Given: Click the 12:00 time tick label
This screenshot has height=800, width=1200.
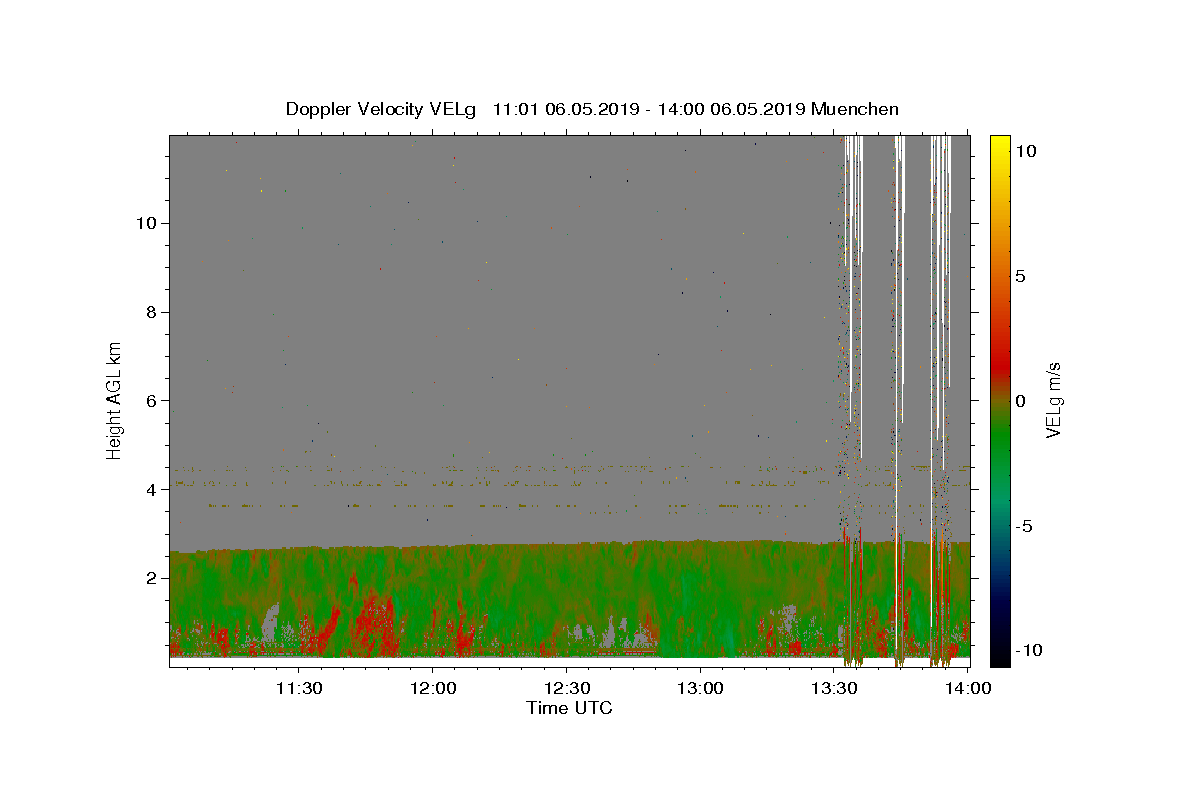Looking at the screenshot, I should click(x=432, y=688).
